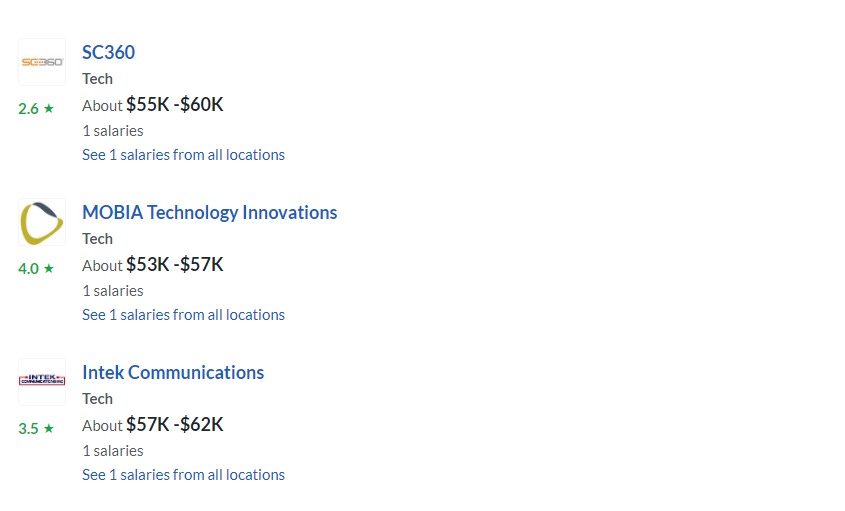Open Intek Communications company page

click(x=173, y=372)
